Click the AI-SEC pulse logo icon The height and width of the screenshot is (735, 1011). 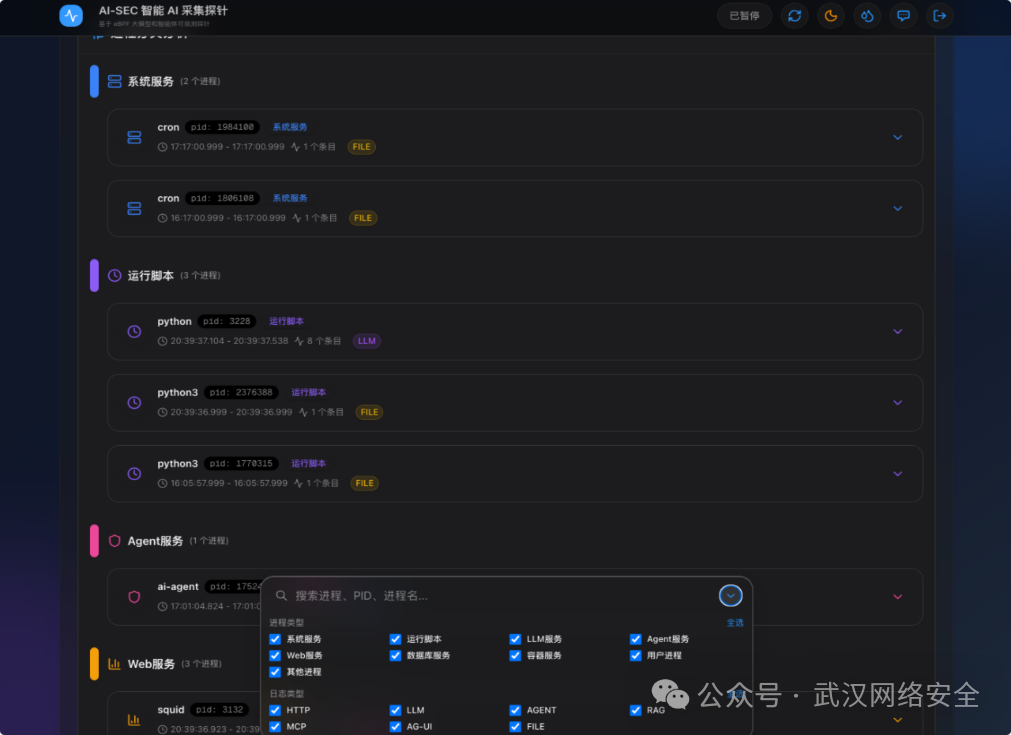[x=71, y=15]
